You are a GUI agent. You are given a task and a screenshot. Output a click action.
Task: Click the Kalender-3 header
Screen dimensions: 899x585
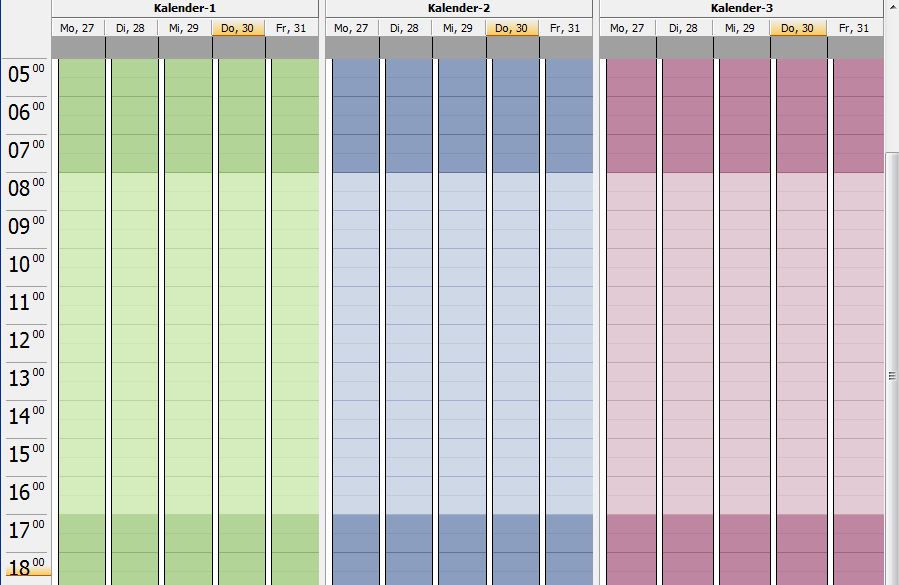tap(741, 8)
